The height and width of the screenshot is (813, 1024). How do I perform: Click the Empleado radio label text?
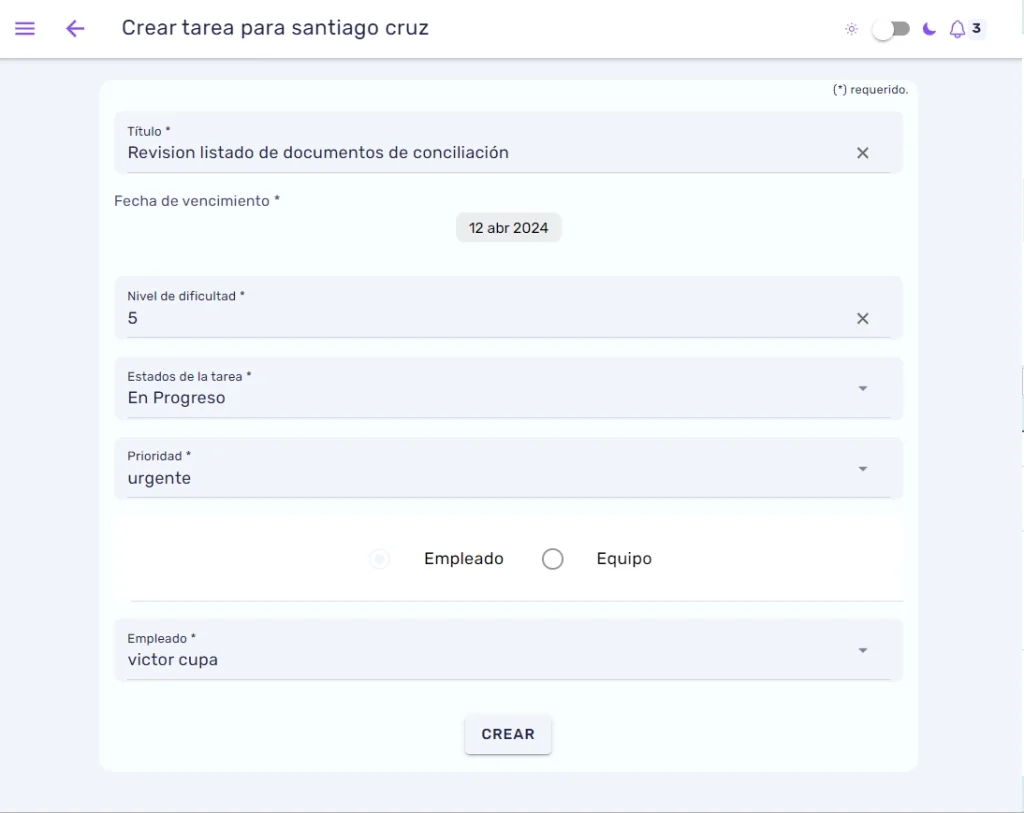click(x=464, y=559)
